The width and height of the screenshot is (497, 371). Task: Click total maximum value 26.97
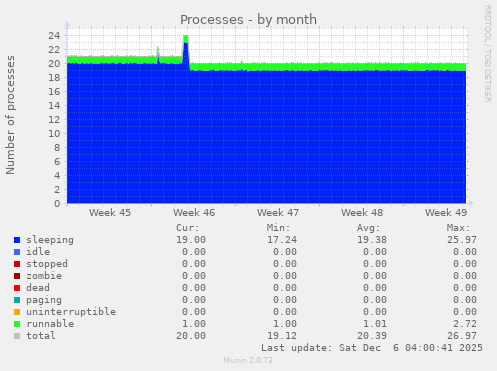pyautogui.click(x=462, y=336)
